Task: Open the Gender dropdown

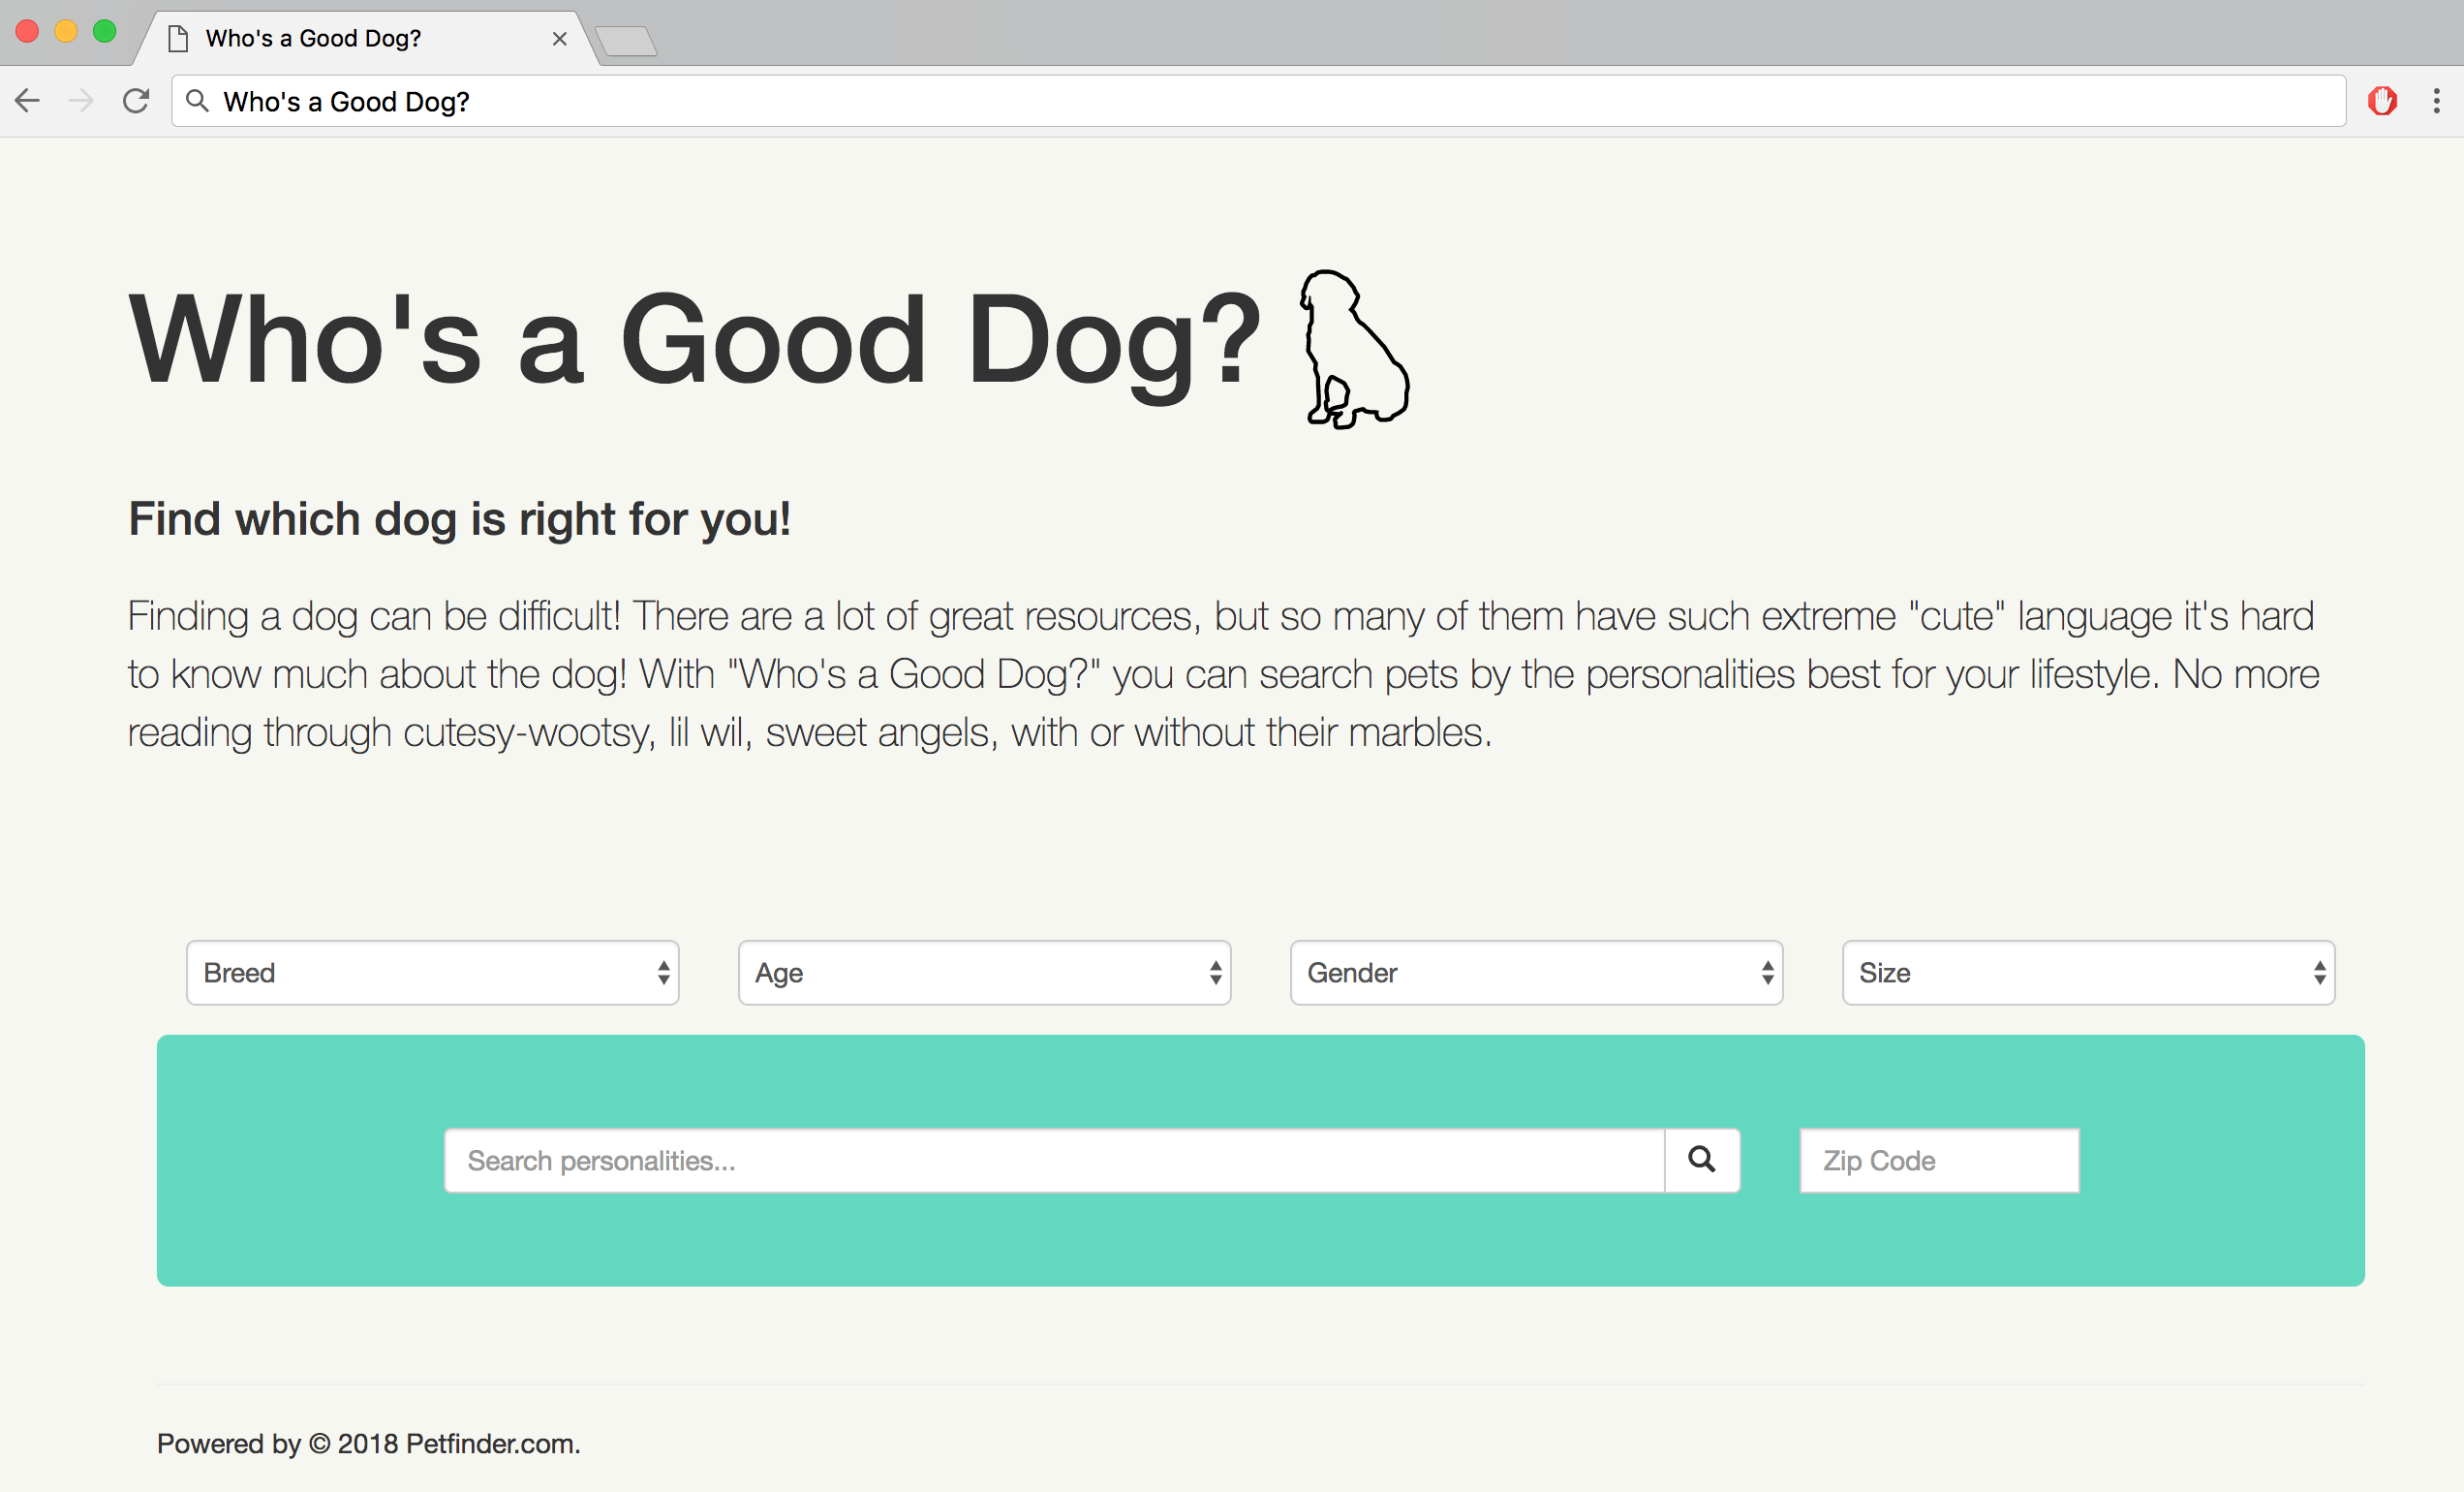Action: 1536,972
